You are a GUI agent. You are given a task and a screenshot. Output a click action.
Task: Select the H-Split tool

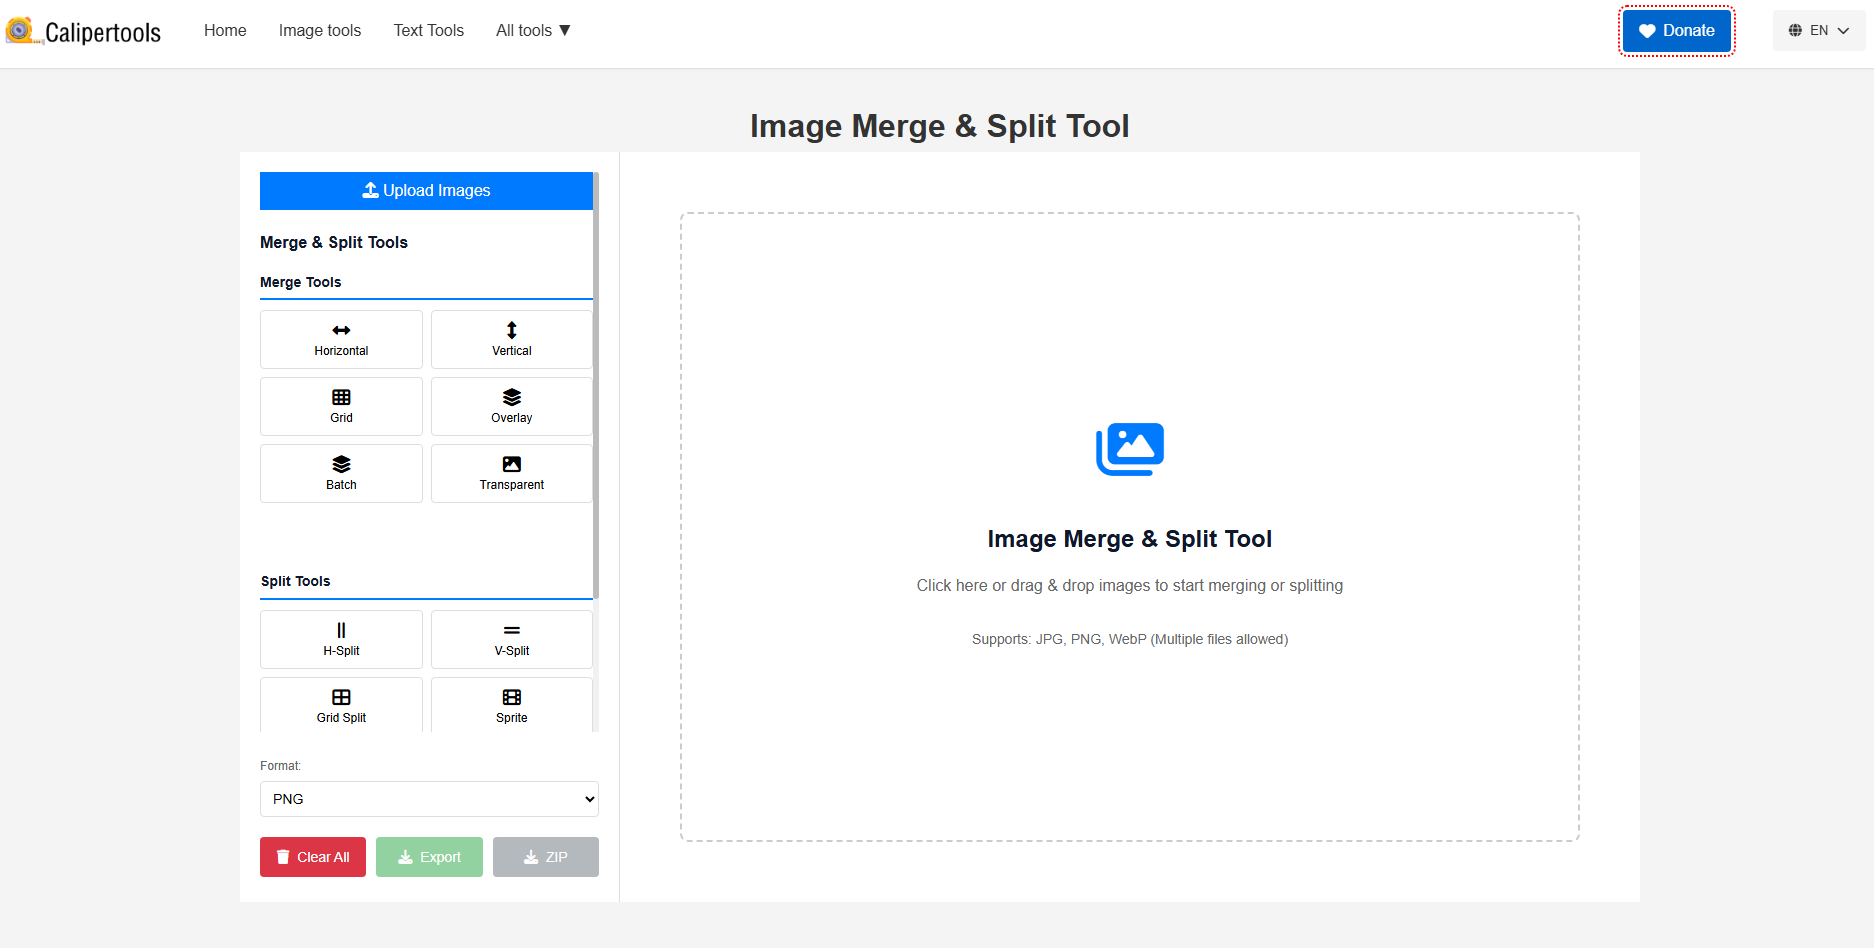(x=341, y=640)
